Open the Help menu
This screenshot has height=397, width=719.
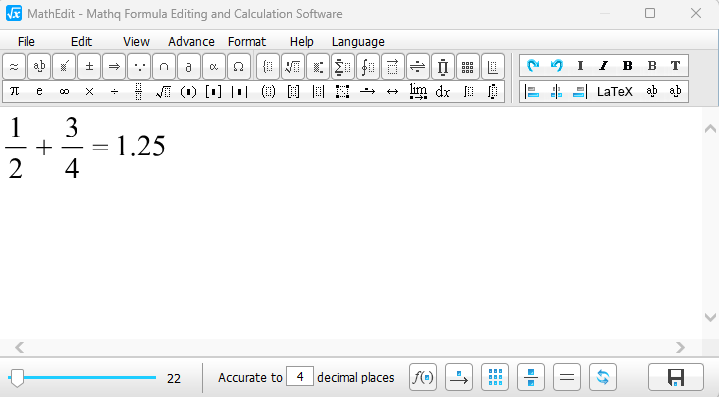pyautogui.click(x=301, y=42)
